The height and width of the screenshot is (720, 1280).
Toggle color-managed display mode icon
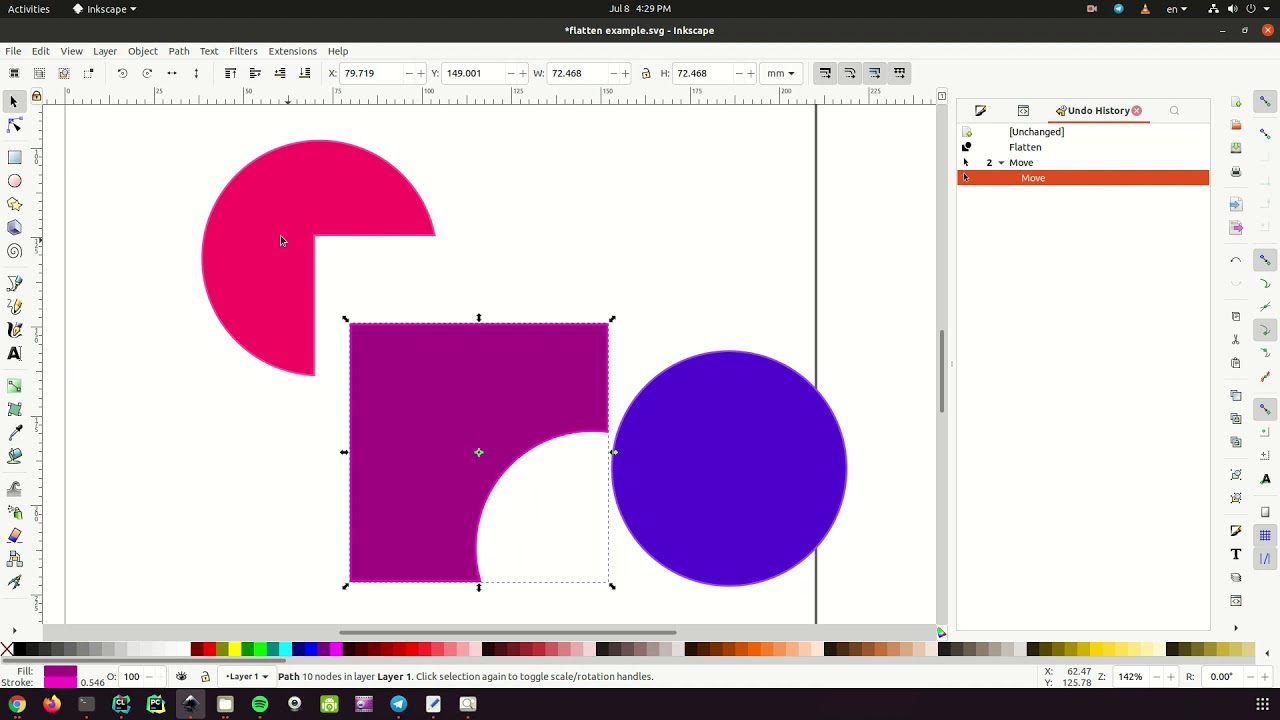coord(941,632)
